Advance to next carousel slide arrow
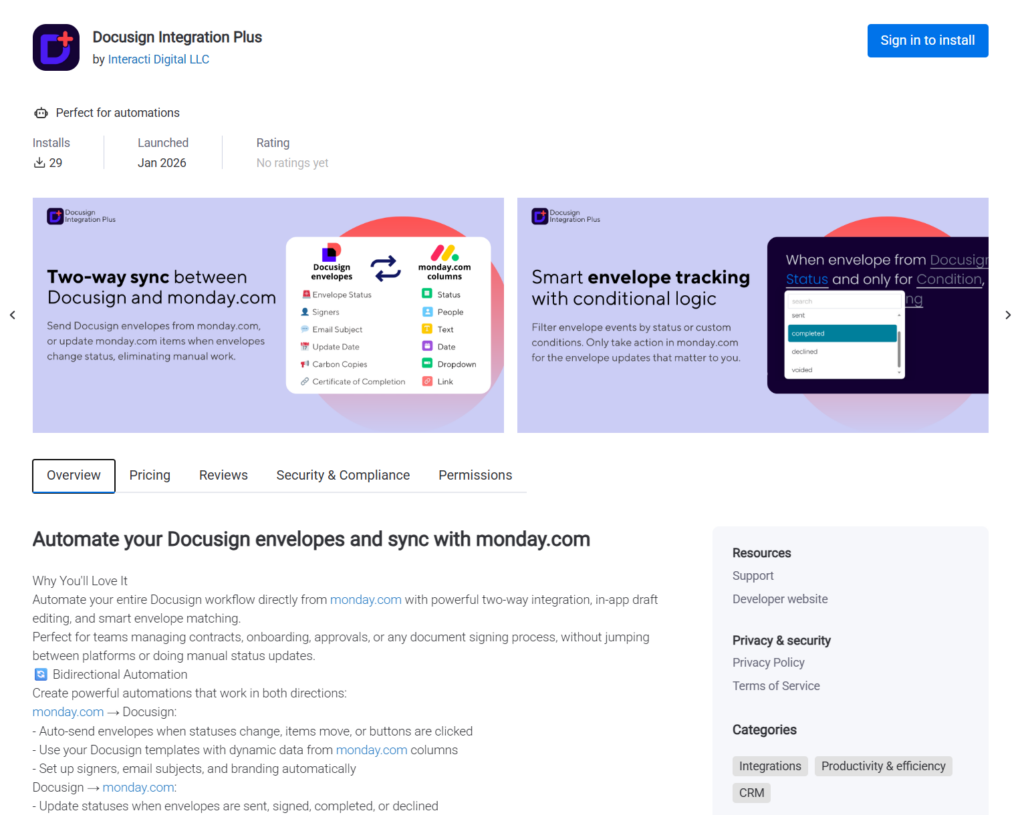The image size is (1024, 815). (1008, 315)
